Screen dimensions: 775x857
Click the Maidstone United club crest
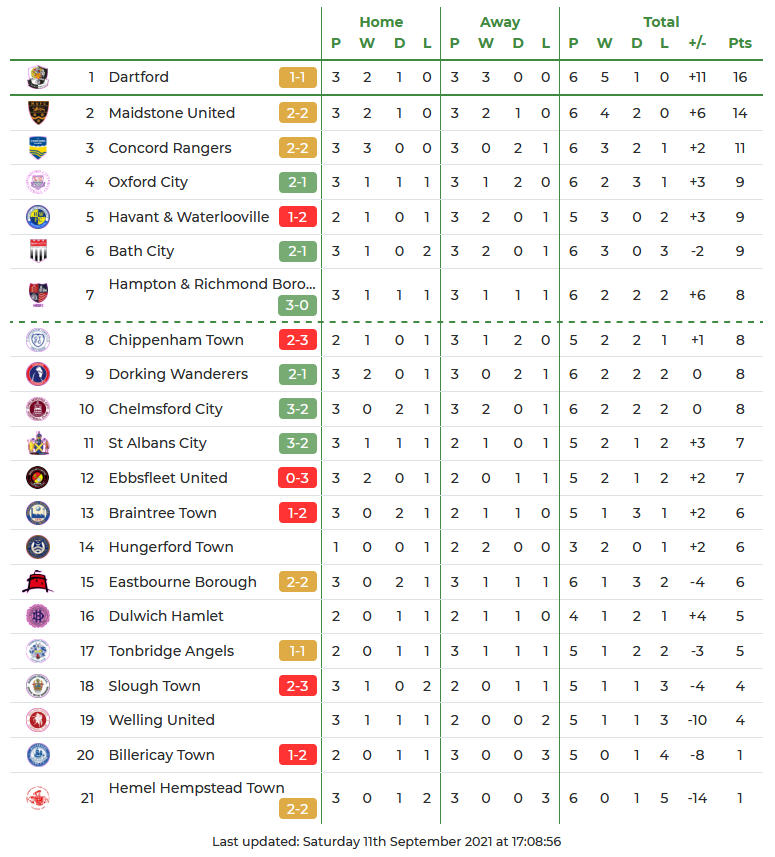[38, 113]
